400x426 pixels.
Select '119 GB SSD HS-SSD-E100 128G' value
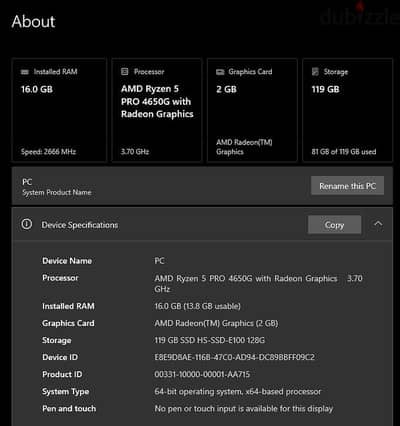click(210, 340)
